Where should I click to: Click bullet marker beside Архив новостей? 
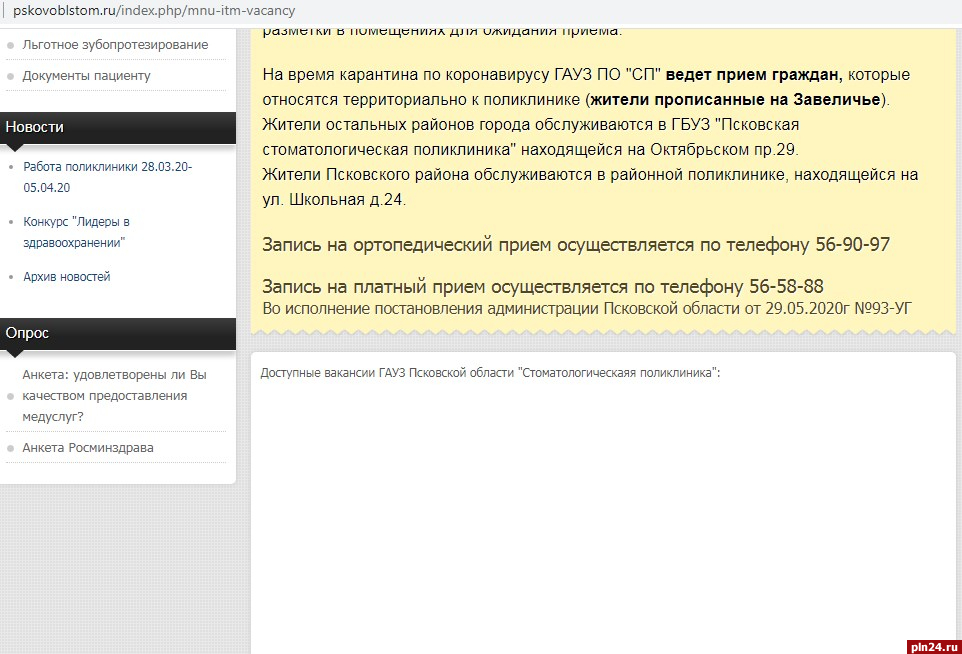[x=11, y=277]
